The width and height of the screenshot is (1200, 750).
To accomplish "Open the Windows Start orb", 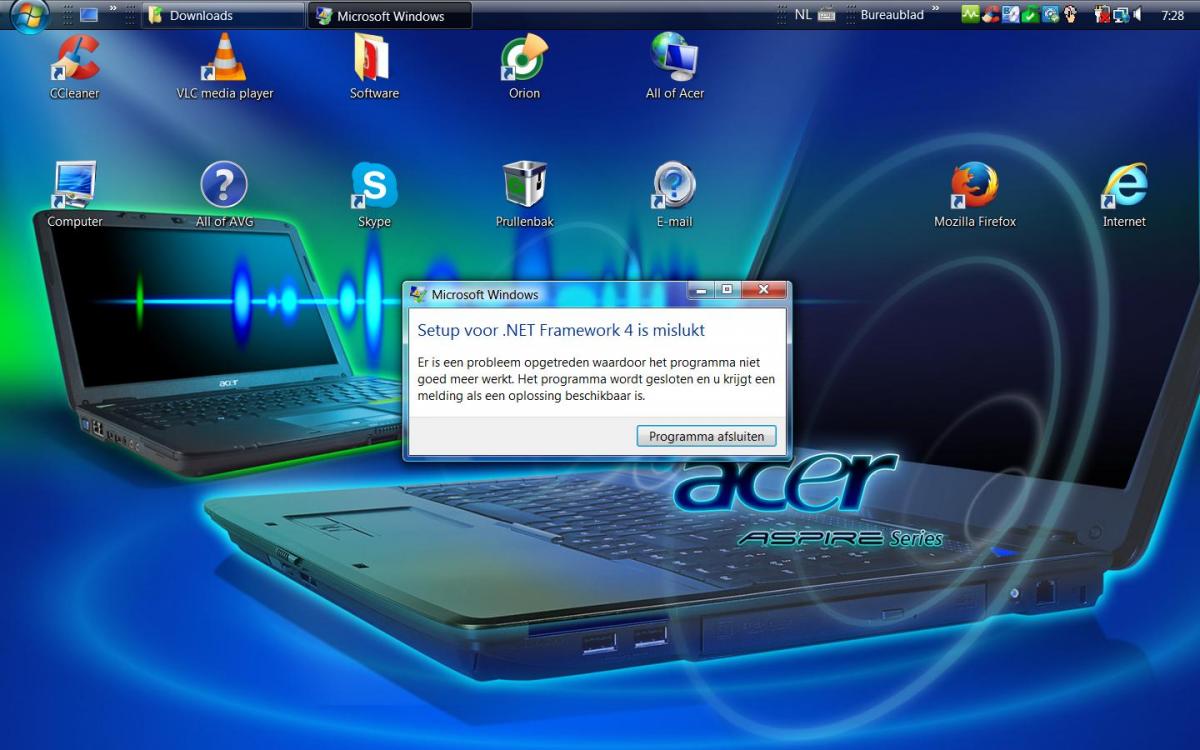I will [29, 15].
